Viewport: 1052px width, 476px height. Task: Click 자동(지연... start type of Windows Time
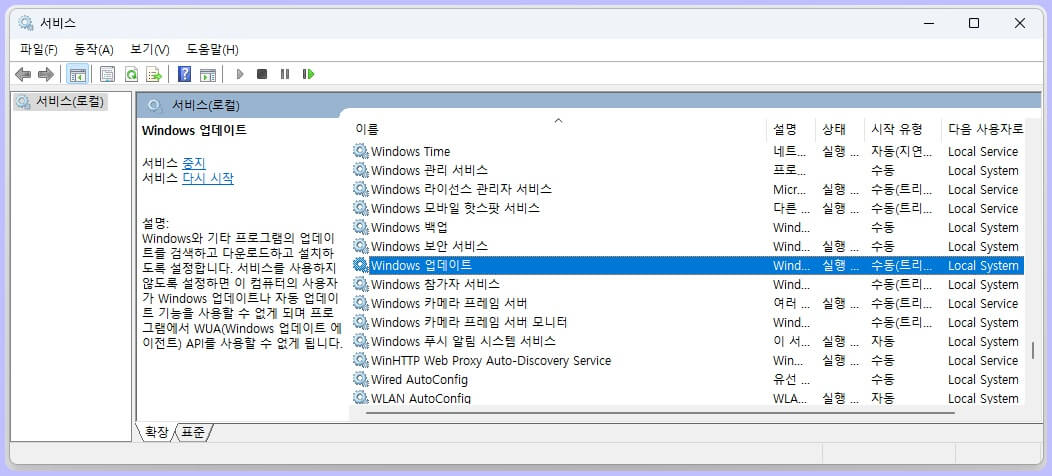tap(901, 152)
